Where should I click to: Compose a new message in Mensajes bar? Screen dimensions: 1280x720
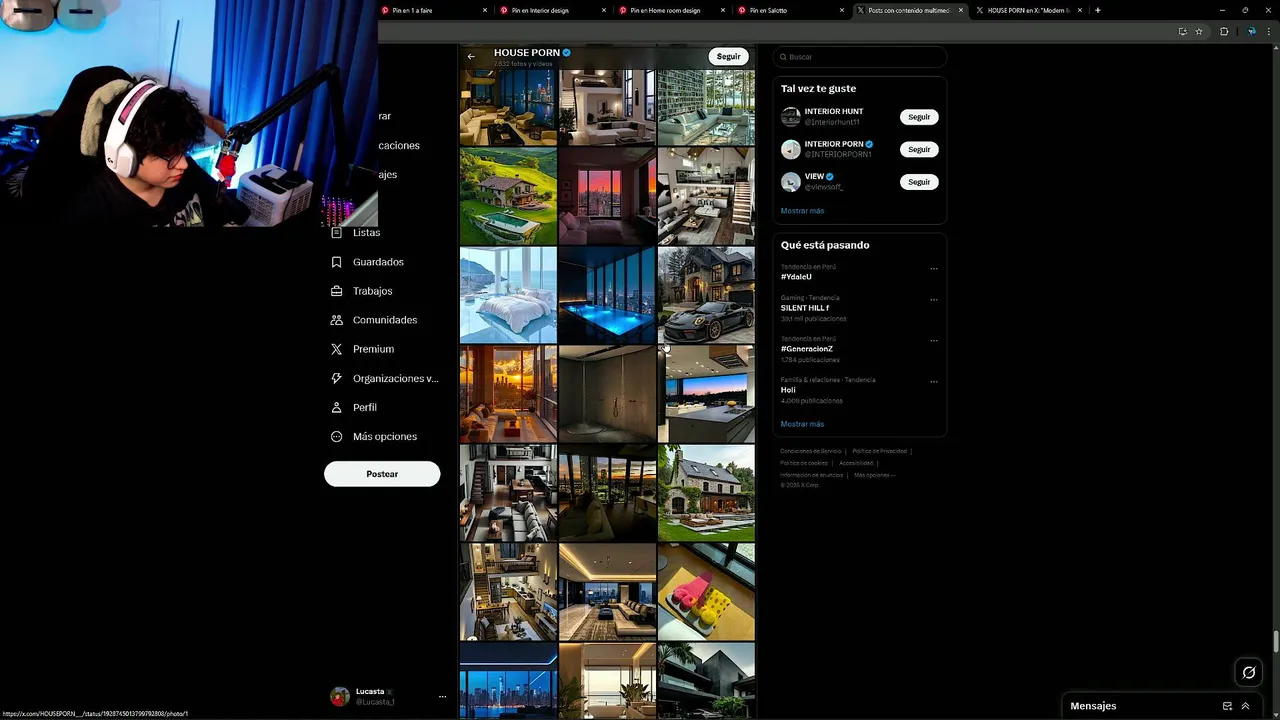[1227, 706]
